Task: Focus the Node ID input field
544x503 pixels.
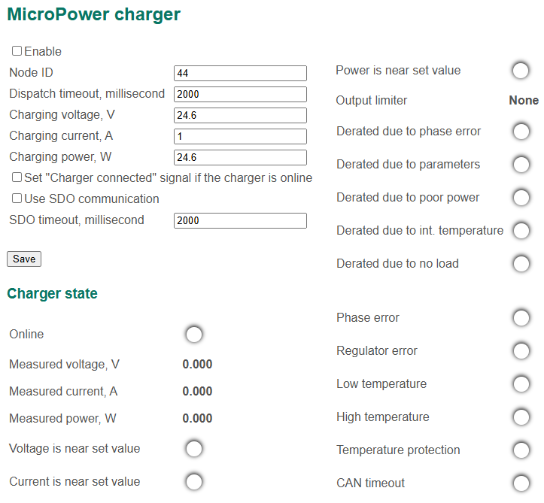Action: point(240,73)
